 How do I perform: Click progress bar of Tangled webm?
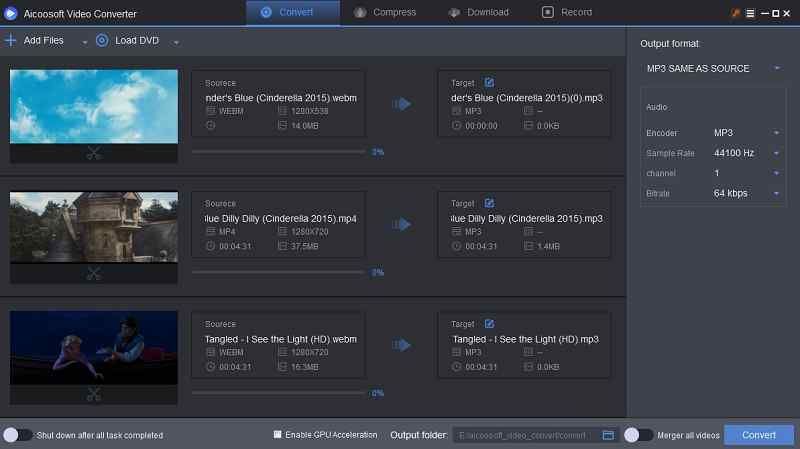[x=279, y=393]
